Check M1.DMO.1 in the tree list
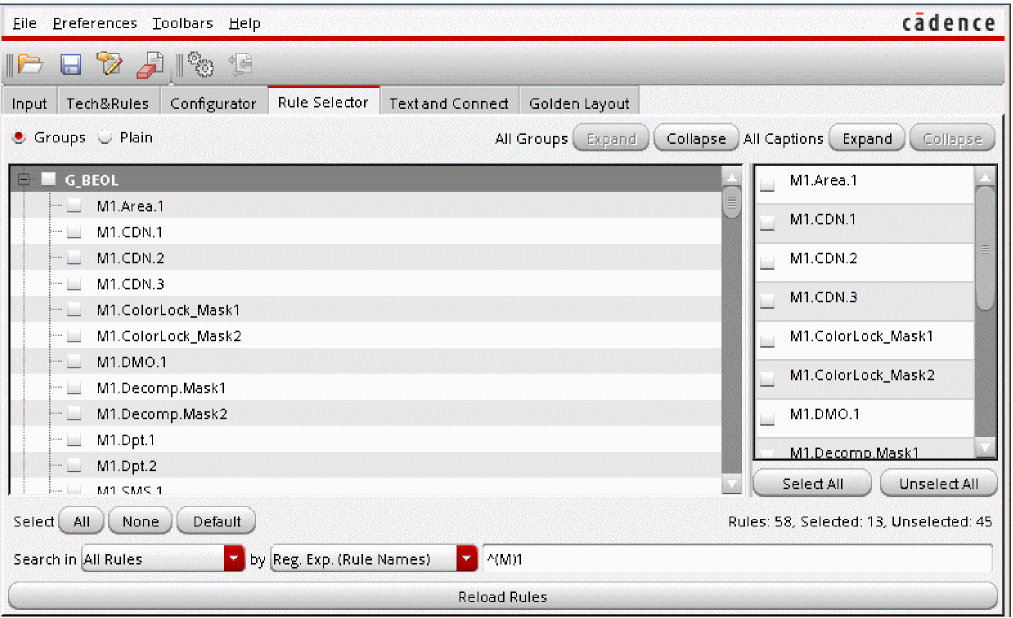The height and width of the screenshot is (618, 1013). pos(74,361)
